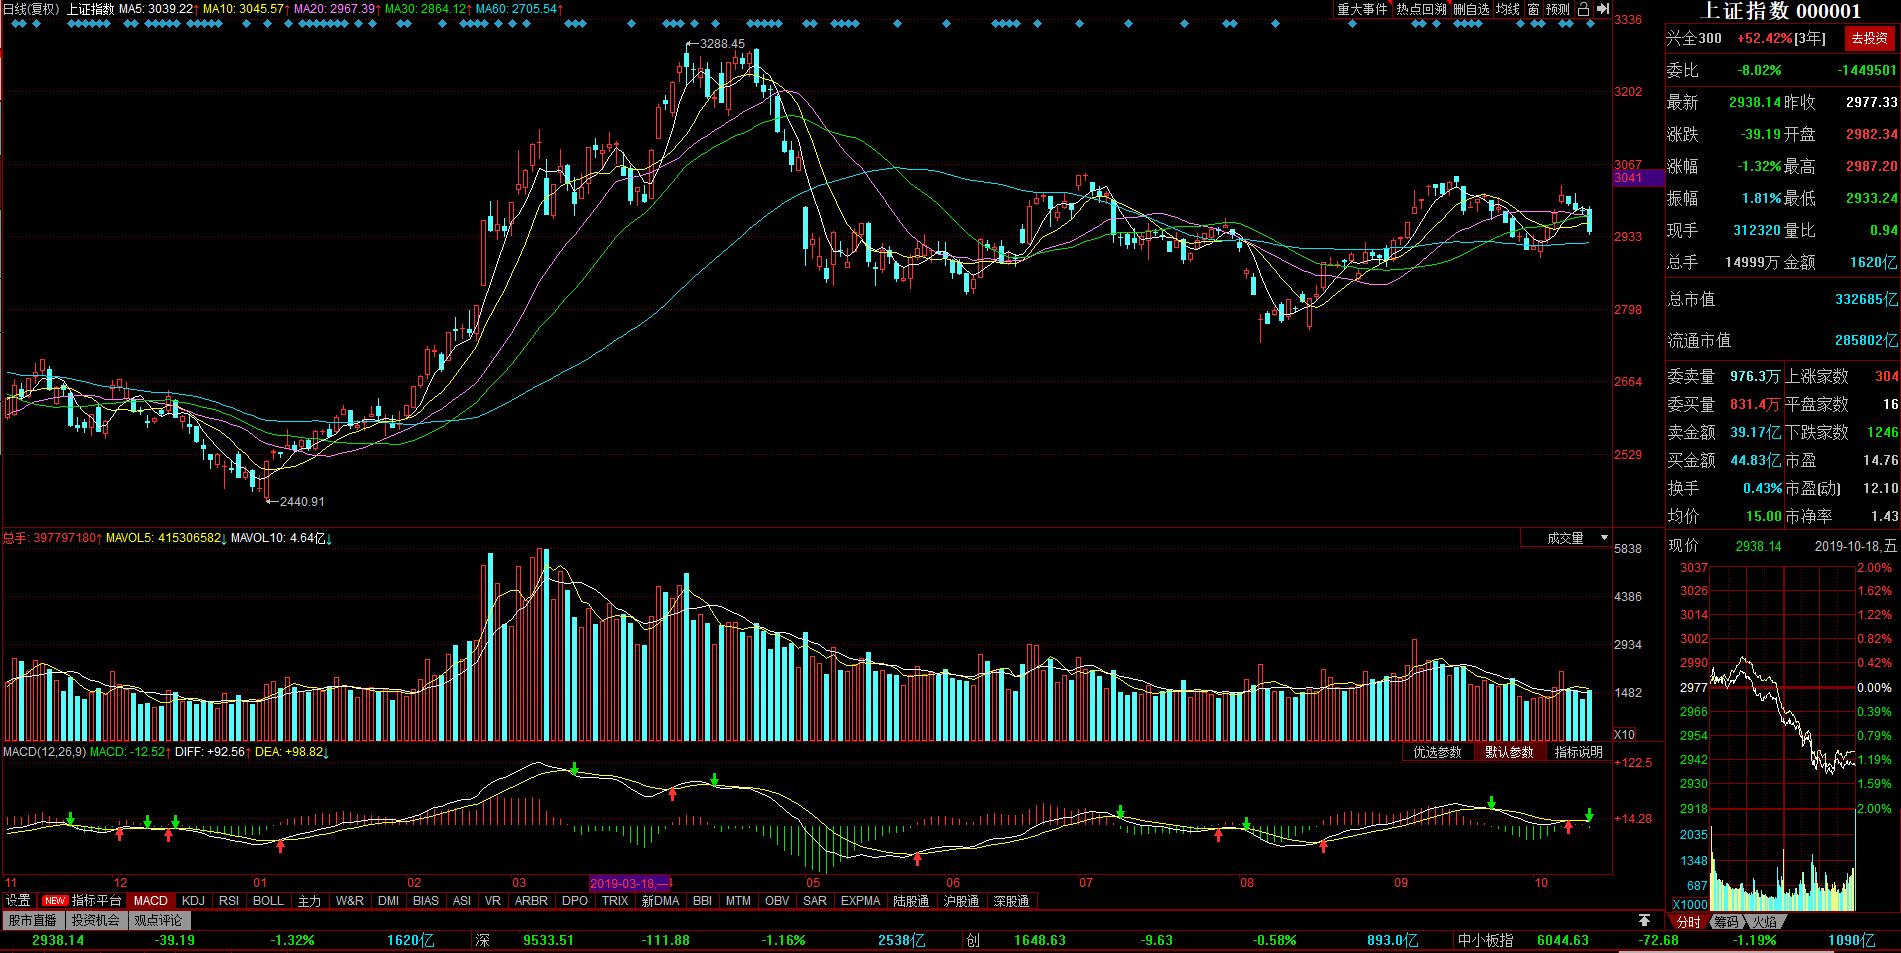Image resolution: width=1901 pixels, height=953 pixels.
Task: Click the MACD(12,26,9) parameter label
Action: coord(44,751)
